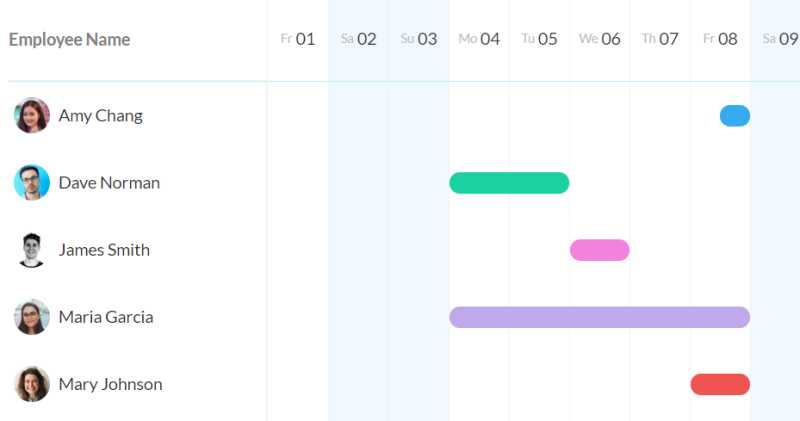Select the Th 07 date header
This screenshot has height=421, width=800.
click(660, 39)
